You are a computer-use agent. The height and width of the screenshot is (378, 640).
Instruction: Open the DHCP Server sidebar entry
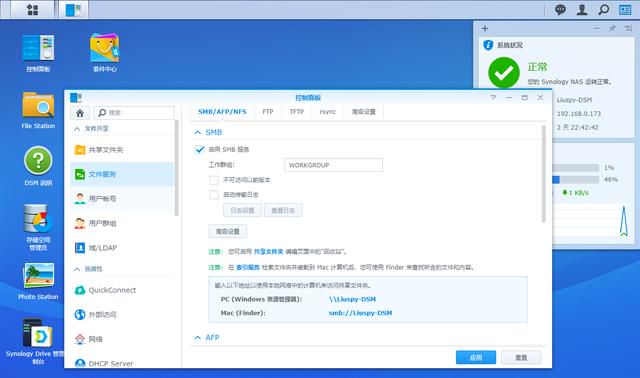click(122, 362)
